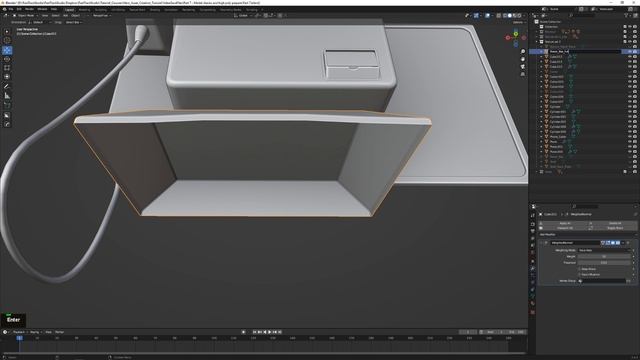640x360 pixels.
Task: Select the 3D Cursor tool
Action: (7, 40)
